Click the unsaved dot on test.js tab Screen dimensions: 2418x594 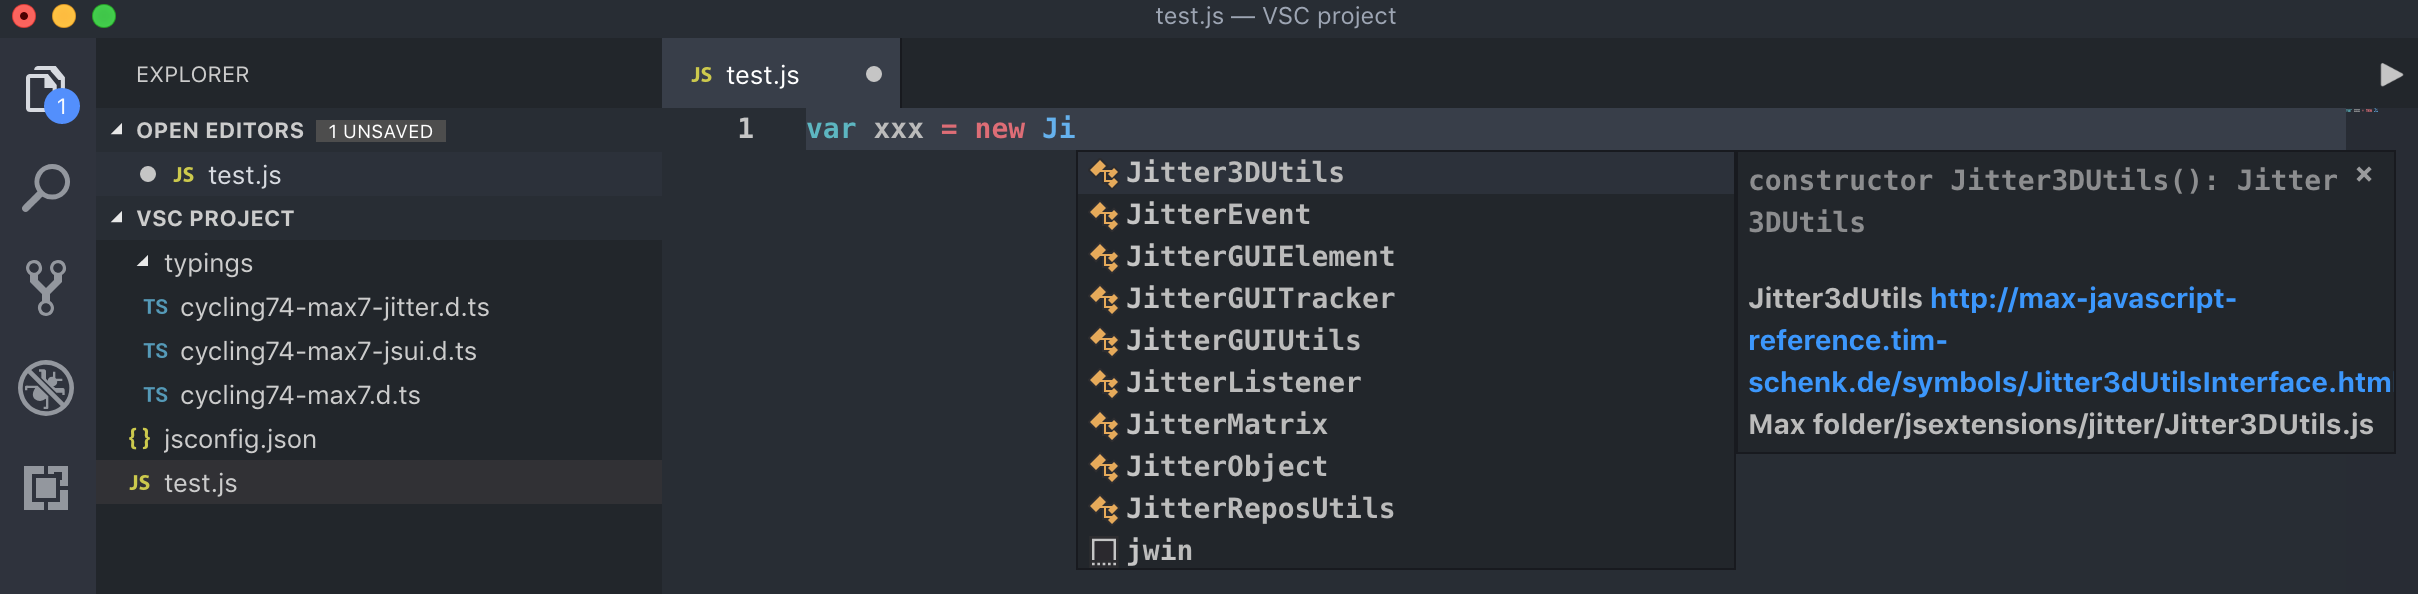pyautogui.click(x=874, y=74)
